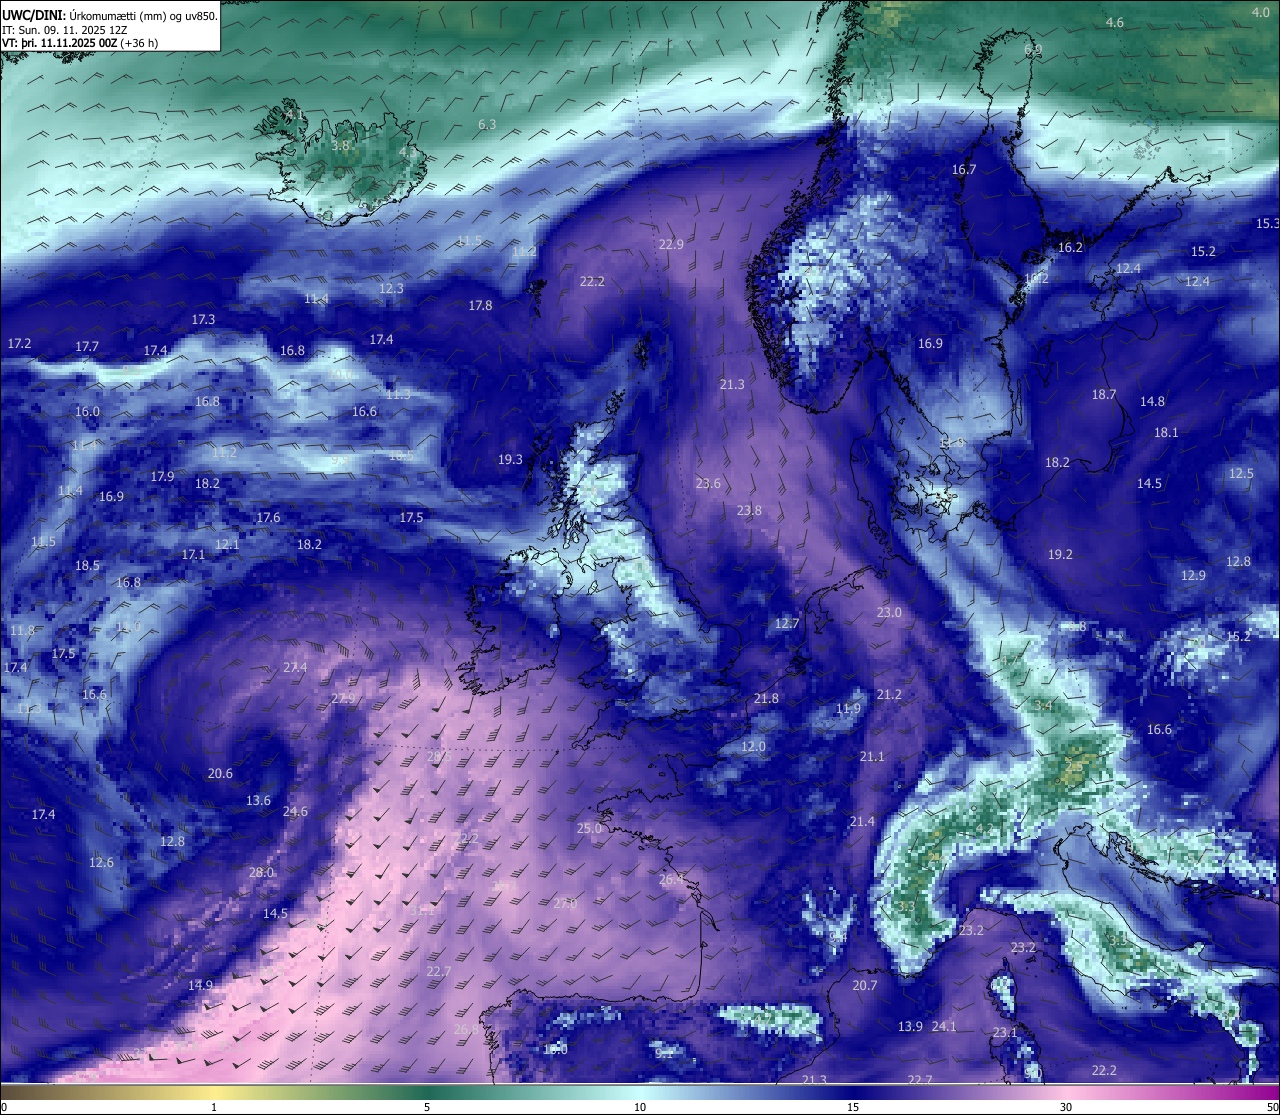1280x1115 pixels.
Task: Select the 26.4 value label
Action: (671, 880)
